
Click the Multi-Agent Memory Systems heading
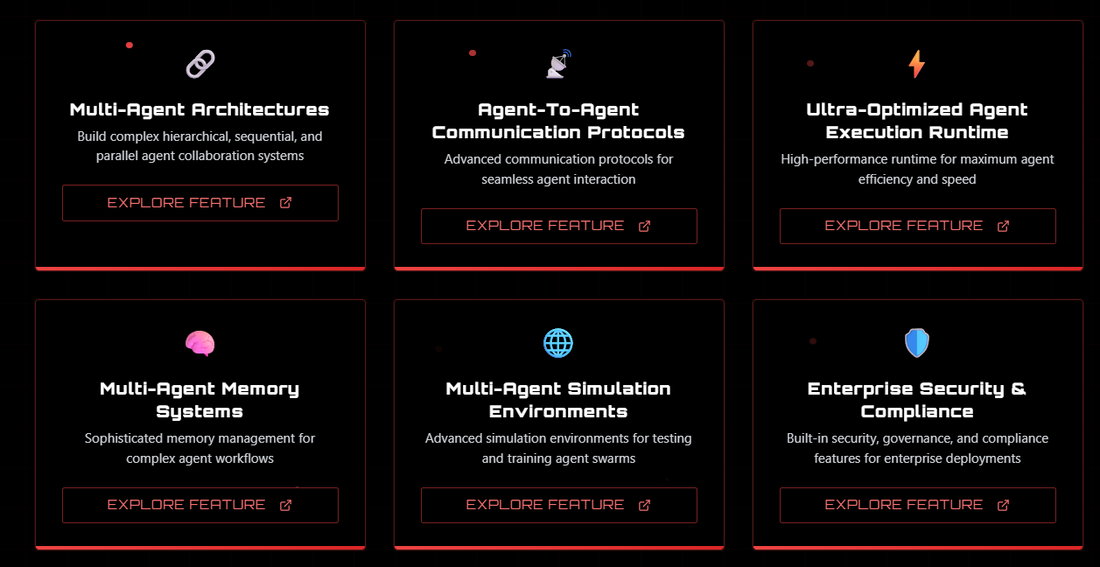tap(200, 400)
